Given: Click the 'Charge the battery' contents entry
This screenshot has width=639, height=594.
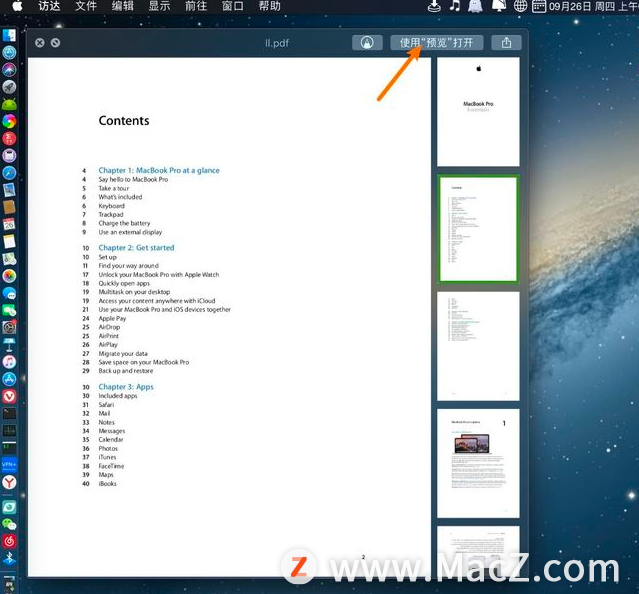Looking at the screenshot, I should coord(124,223).
